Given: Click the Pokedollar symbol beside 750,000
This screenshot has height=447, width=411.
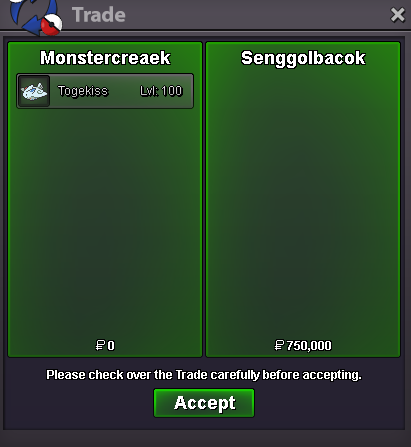Looking at the screenshot, I should click(x=279, y=345).
